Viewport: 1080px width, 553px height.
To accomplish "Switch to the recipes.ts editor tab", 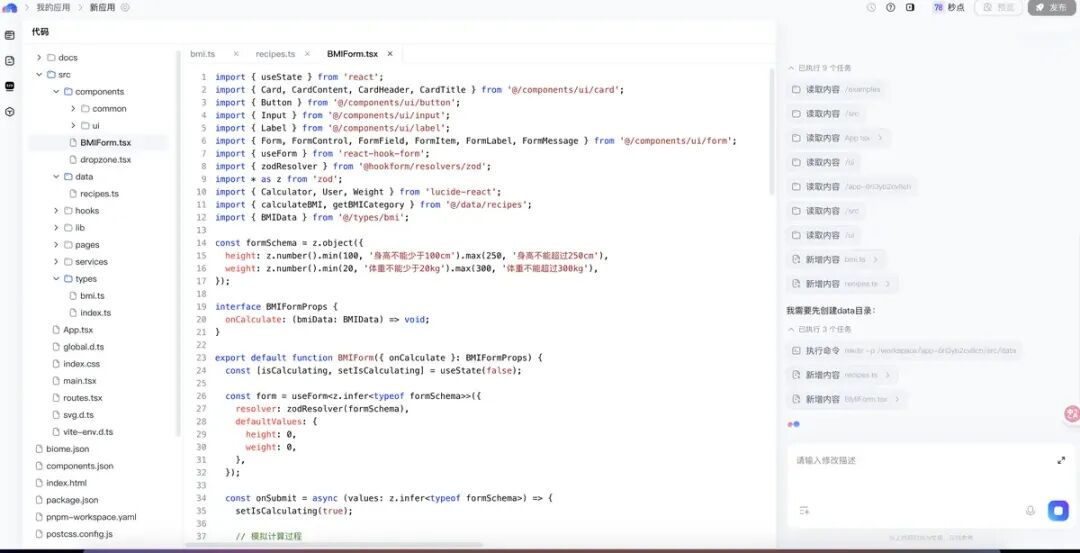I will (276, 54).
